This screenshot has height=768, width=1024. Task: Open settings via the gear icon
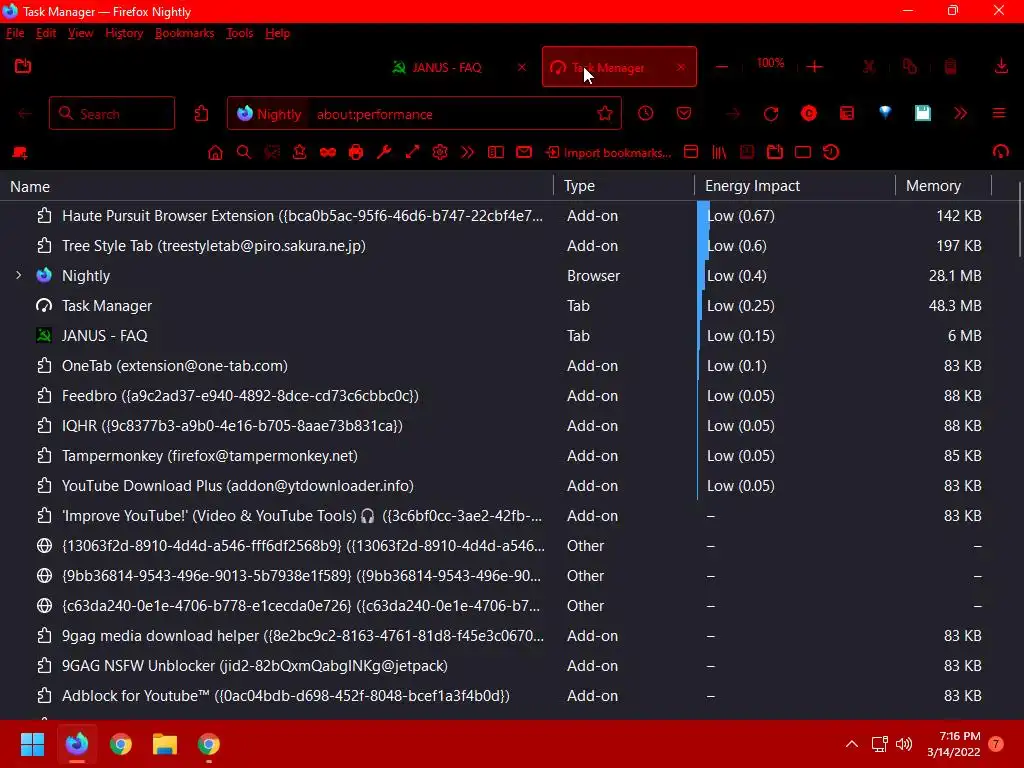440,153
